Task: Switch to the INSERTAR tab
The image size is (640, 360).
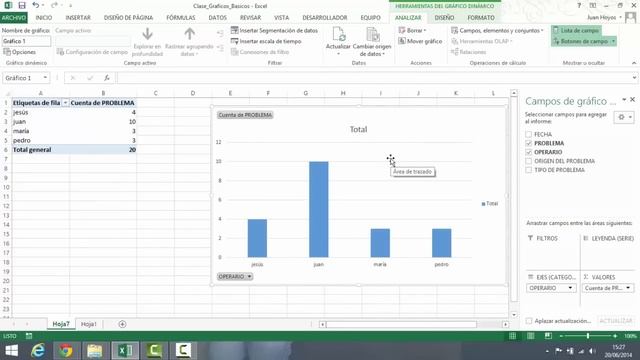Action: coord(78,18)
